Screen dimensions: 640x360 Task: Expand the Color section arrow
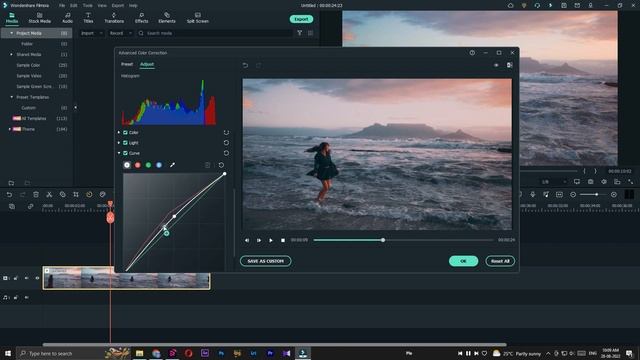(x=119, y=132)
